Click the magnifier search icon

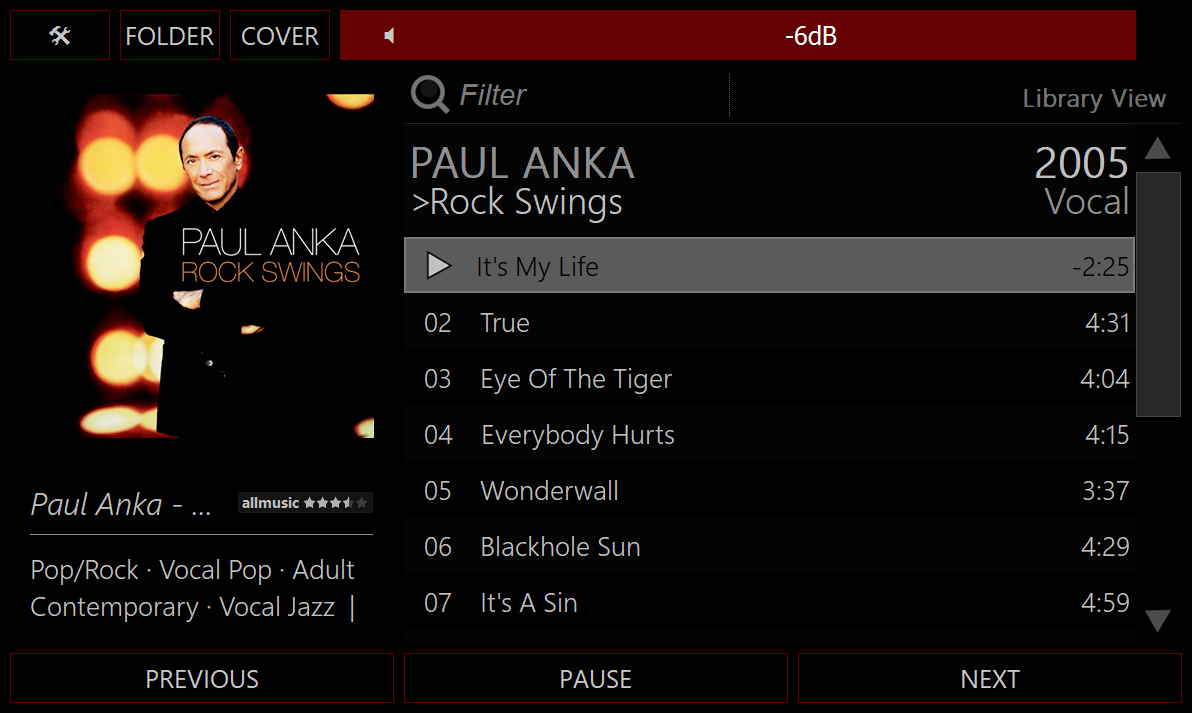point(430,96)
